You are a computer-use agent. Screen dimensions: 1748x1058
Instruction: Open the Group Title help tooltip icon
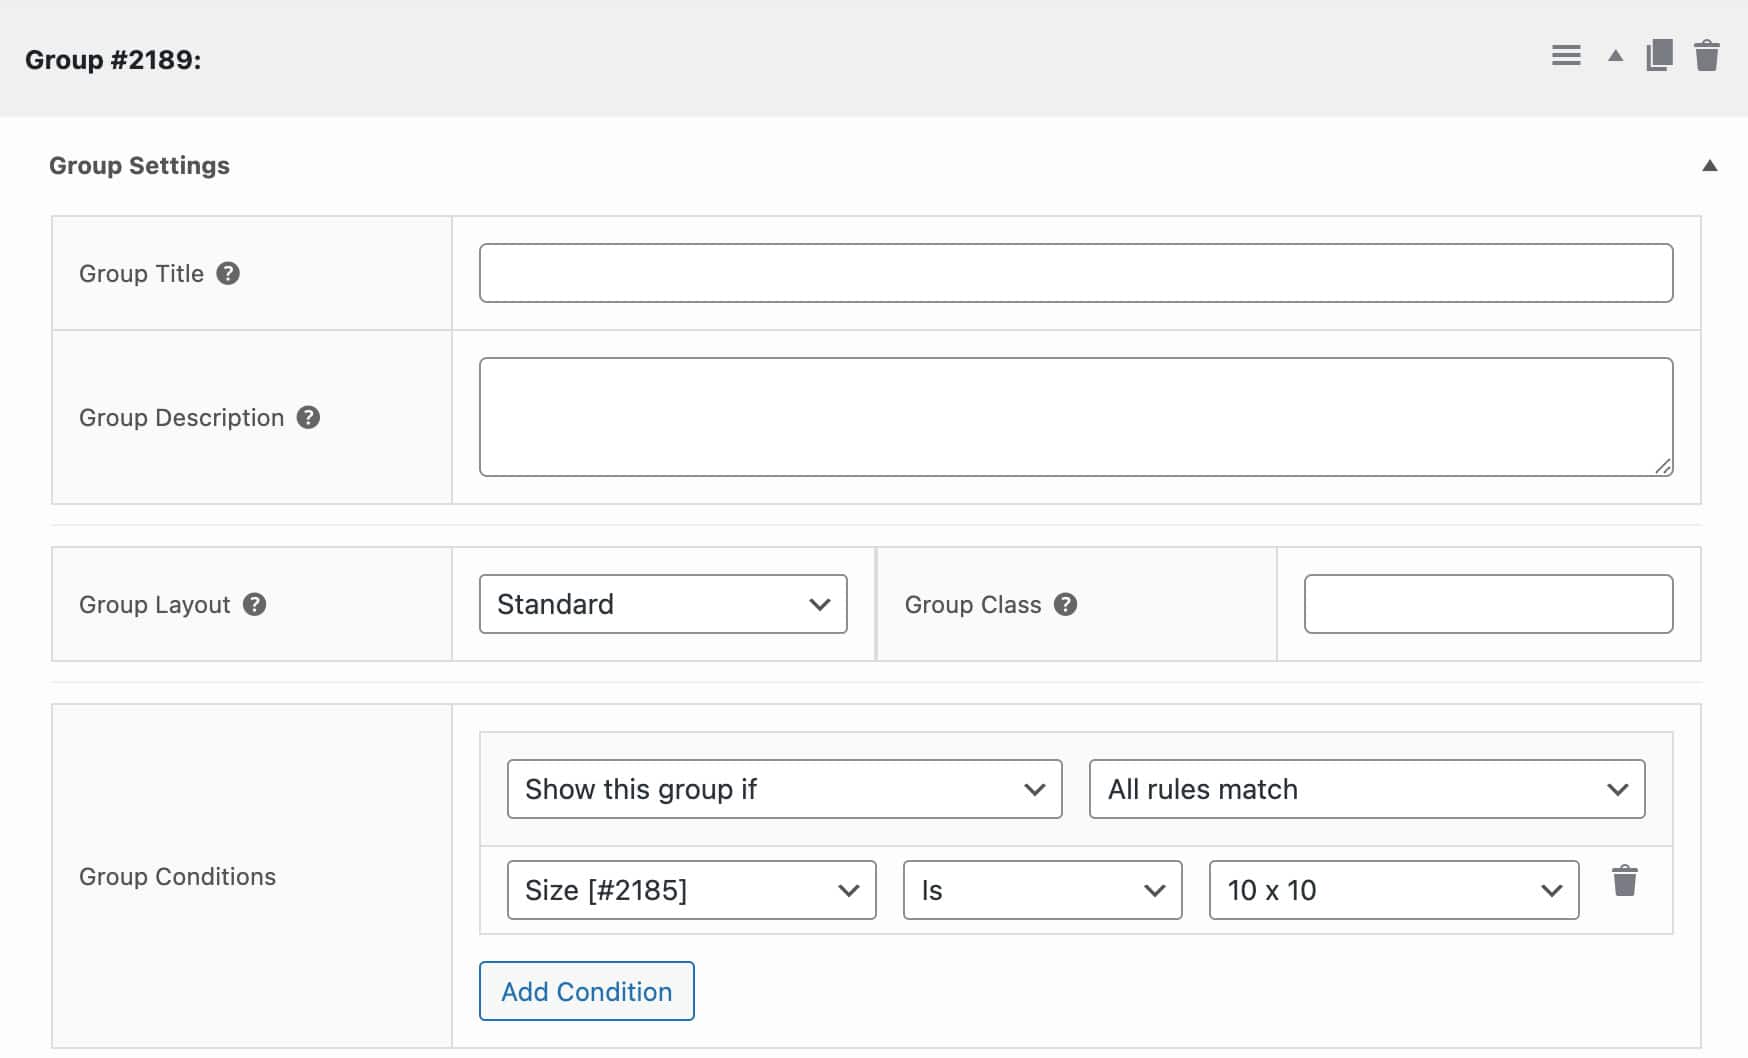click(x=226, y=273)
